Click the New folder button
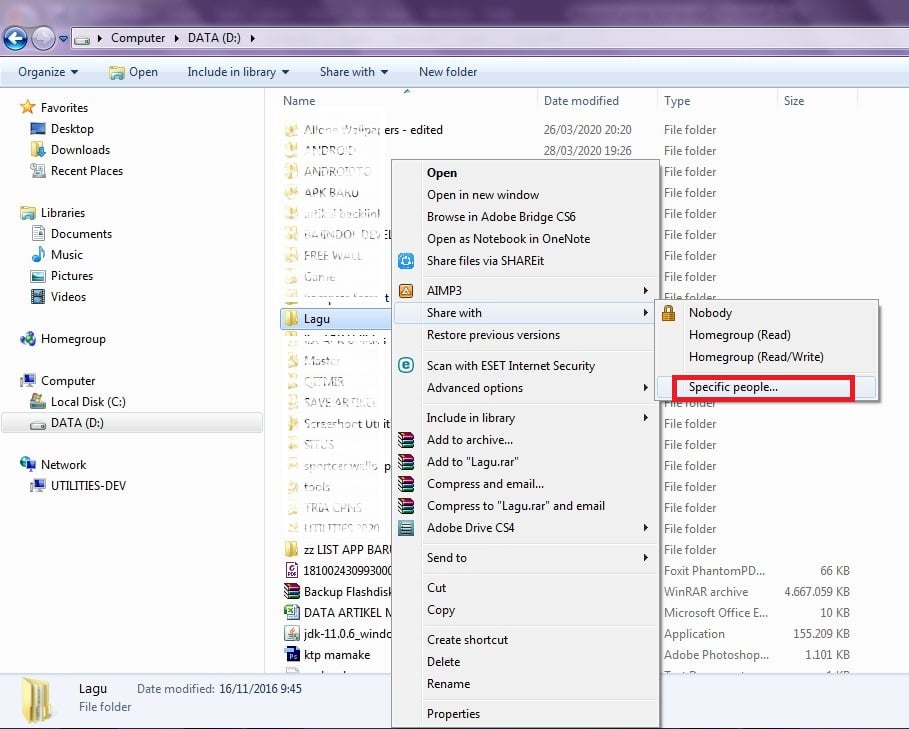This screenshot has height=729, width=909. pos(448,72)
